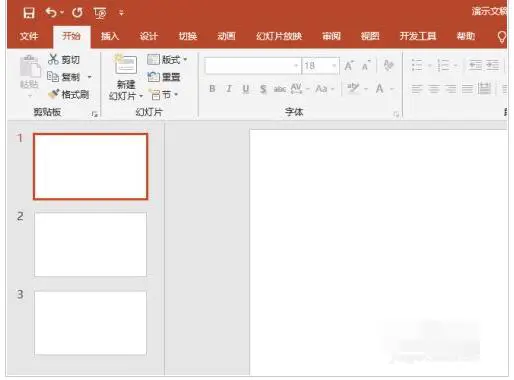The width and height of the screenshot is (514, 380).
Task: Switch to the 帮助 (Help) tab
Action: click(466, 36)
